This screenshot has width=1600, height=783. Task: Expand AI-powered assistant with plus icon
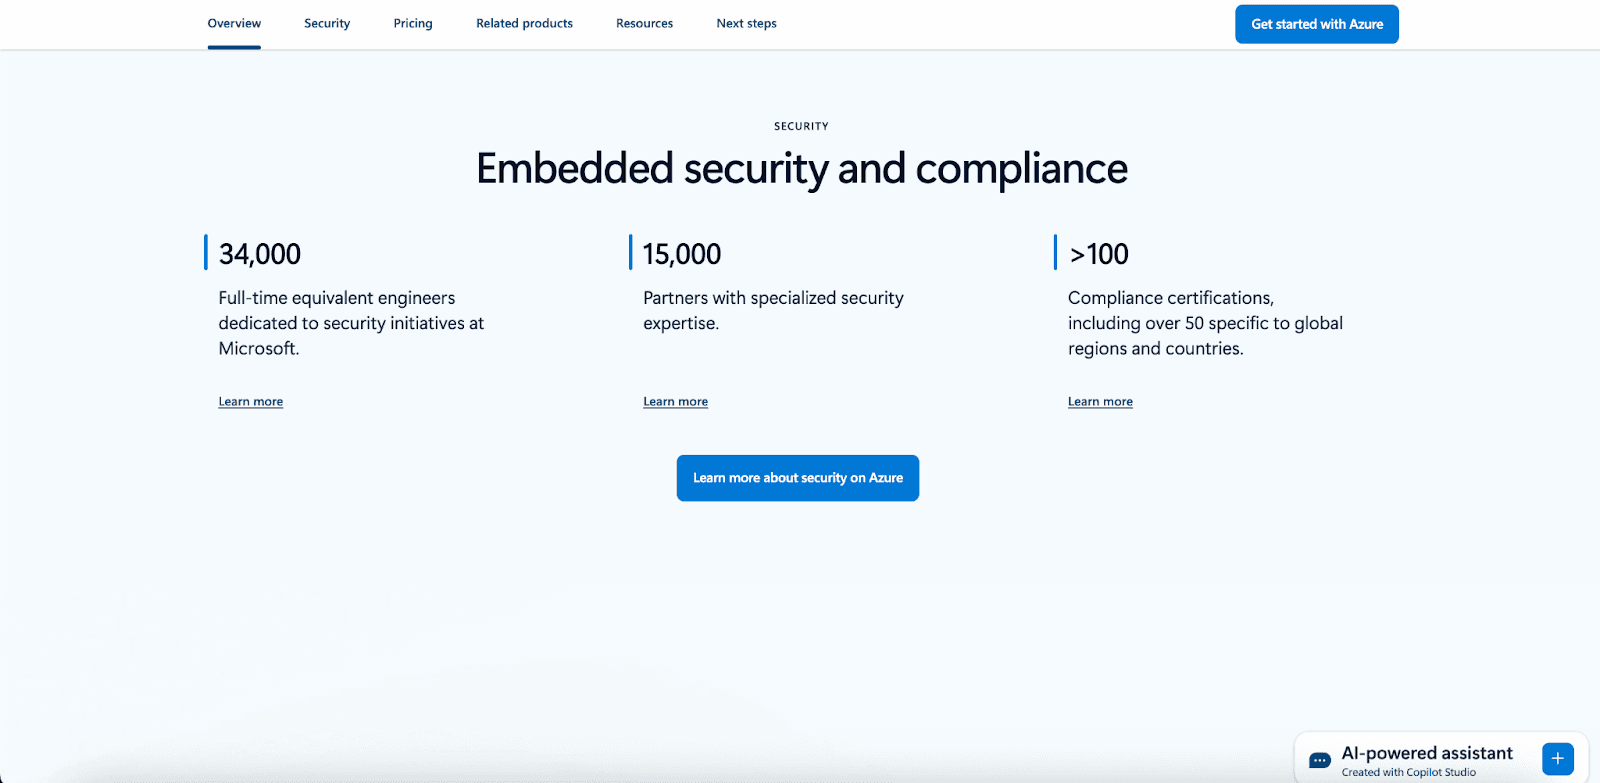pos(1558,758)
